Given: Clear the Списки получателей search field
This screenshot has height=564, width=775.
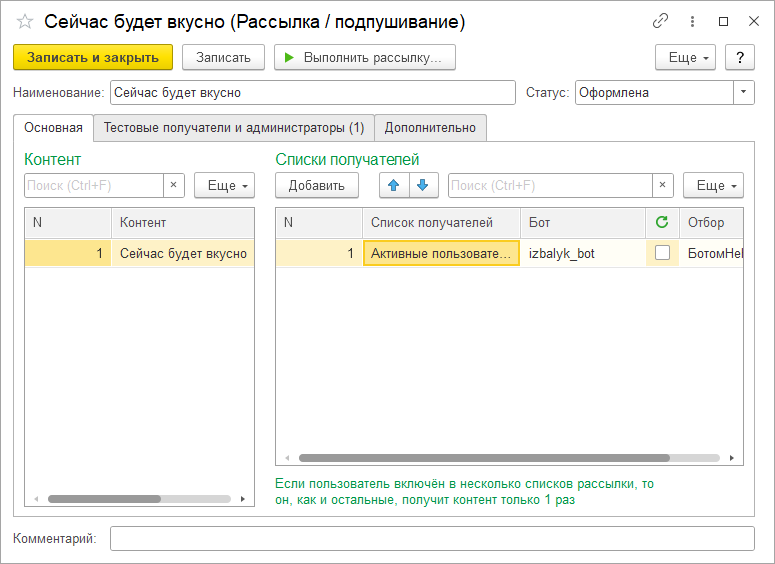Looking at the screenshot, I should tap(662, 185).
